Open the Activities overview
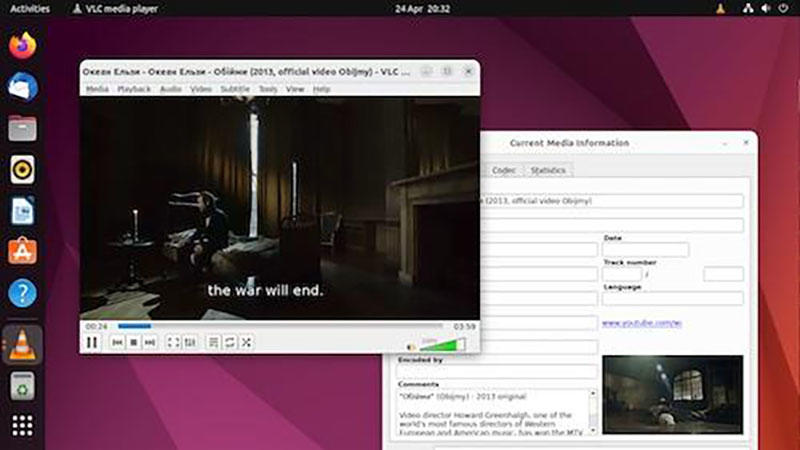Screen dimensions: 800x450 (30, 9)
